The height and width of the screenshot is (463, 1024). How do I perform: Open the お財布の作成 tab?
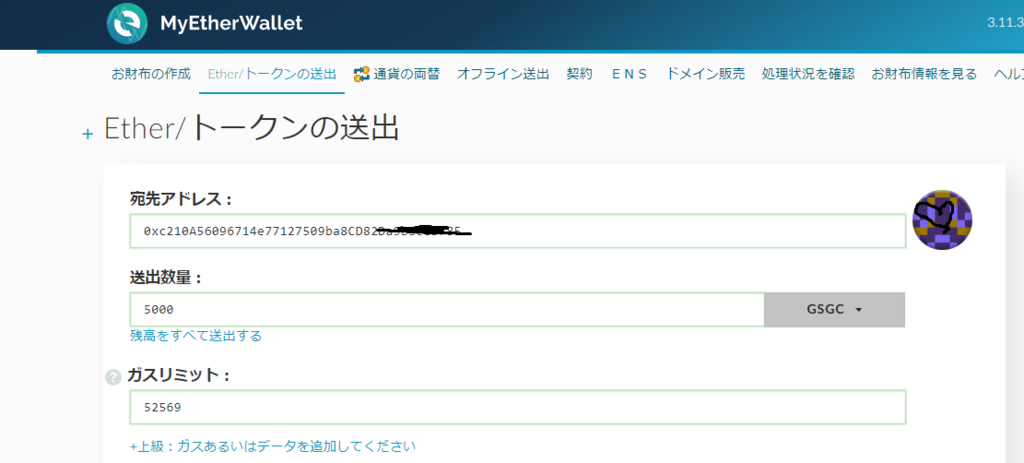point(151,74)
